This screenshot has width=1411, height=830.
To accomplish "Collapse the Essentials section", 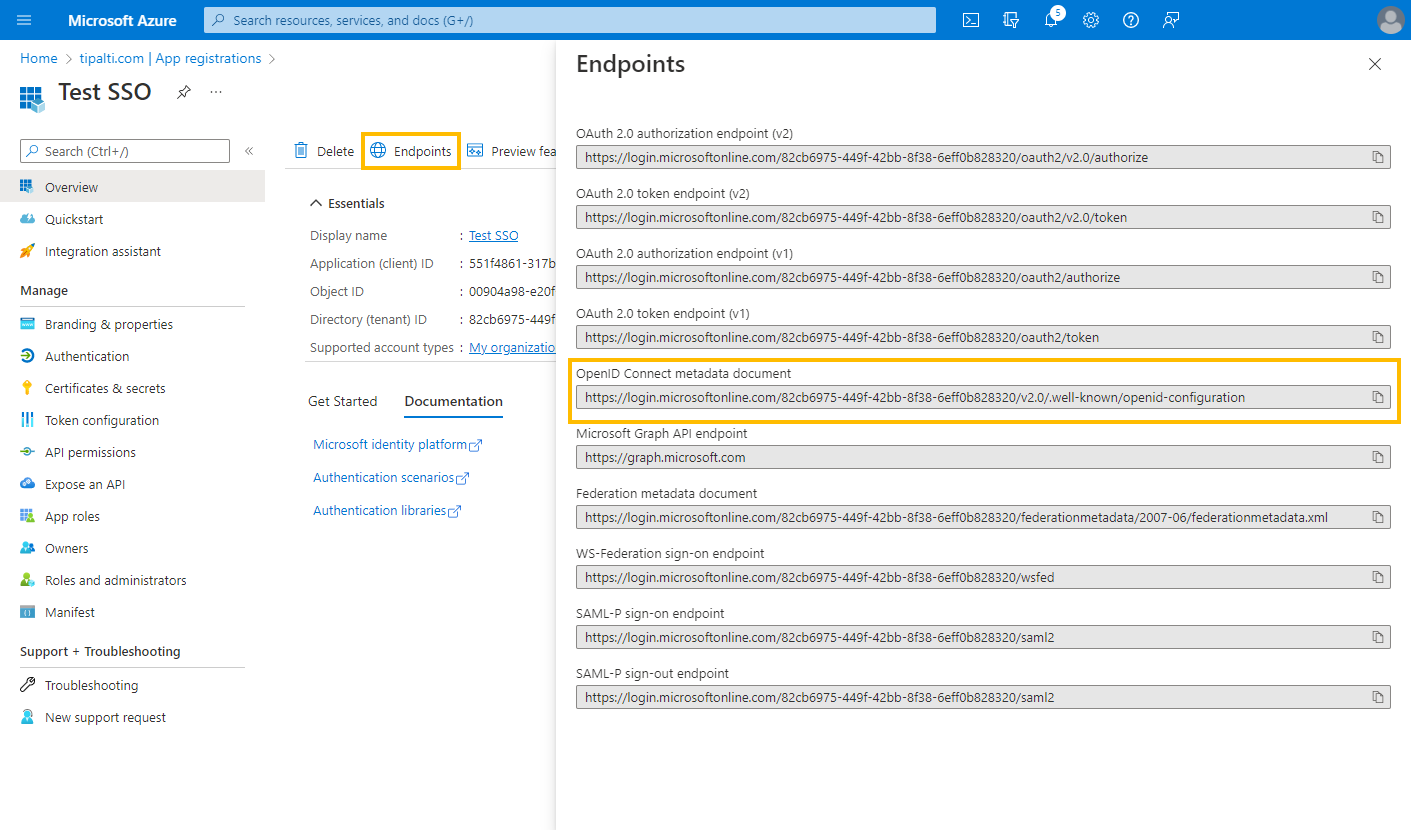I will 316,203.
